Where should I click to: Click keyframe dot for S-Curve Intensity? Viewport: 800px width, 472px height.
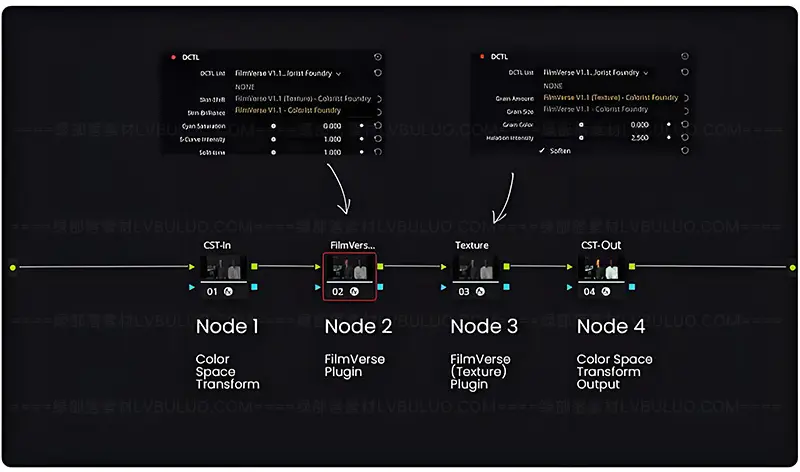click(x=362, y=139)
